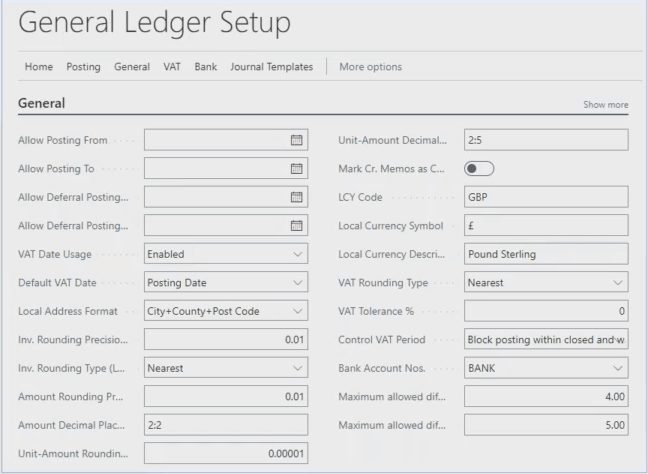This screenshot has width=648, height=474.
Task: Open calendar picker for Allow Posting To
Action: [x=295, y=169]
